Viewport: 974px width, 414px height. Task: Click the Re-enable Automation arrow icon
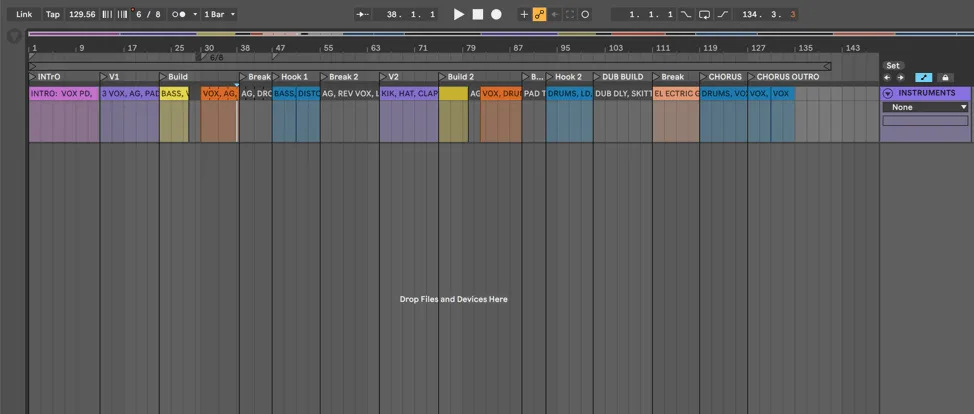tap(555, 14)
